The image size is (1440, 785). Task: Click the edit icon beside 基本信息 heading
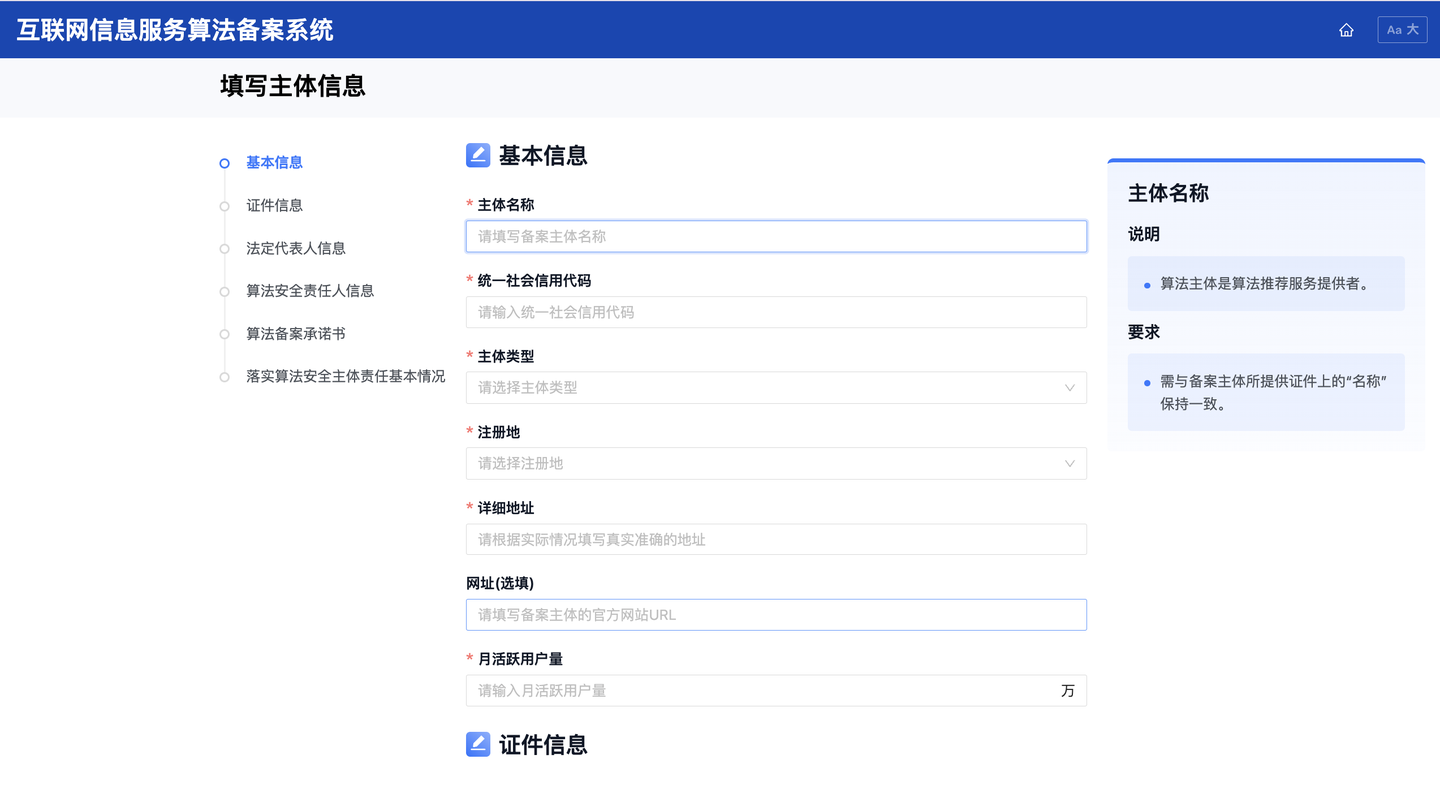[x=478, y=155]
